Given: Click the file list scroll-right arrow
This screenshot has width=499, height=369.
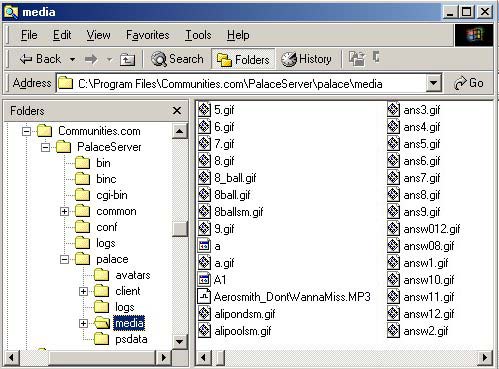Looking at the screenshot, I should pos(485,358).
